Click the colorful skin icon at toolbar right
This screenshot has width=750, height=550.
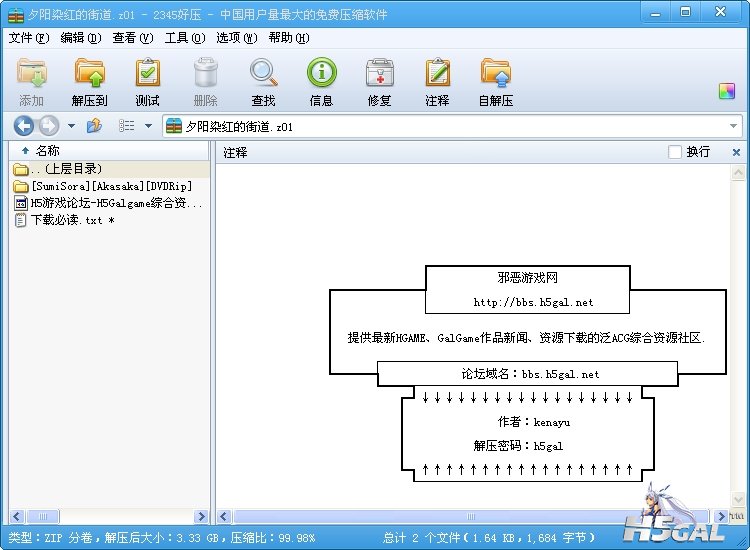[x=727, y=92]
